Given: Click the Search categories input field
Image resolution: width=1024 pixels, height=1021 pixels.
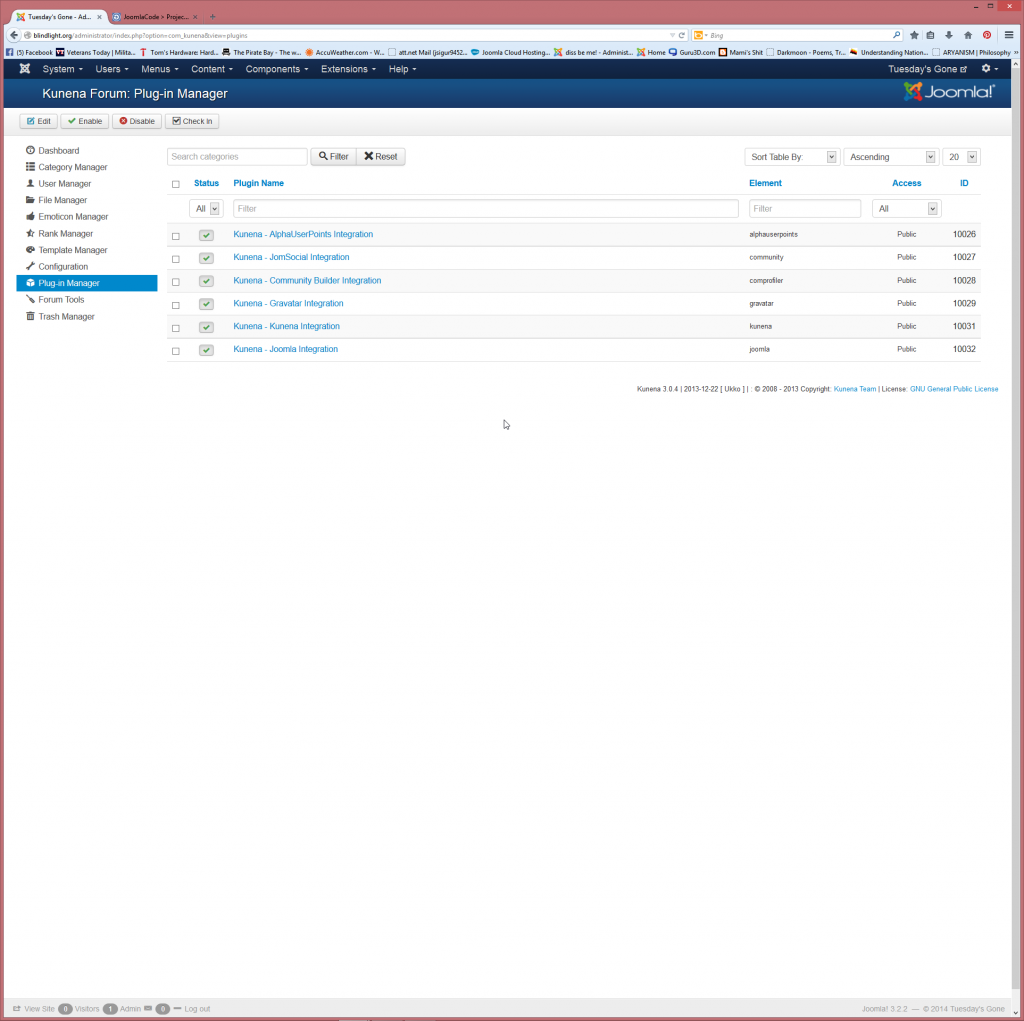Looking at the screenshot, I should click(x=237, y=157).
